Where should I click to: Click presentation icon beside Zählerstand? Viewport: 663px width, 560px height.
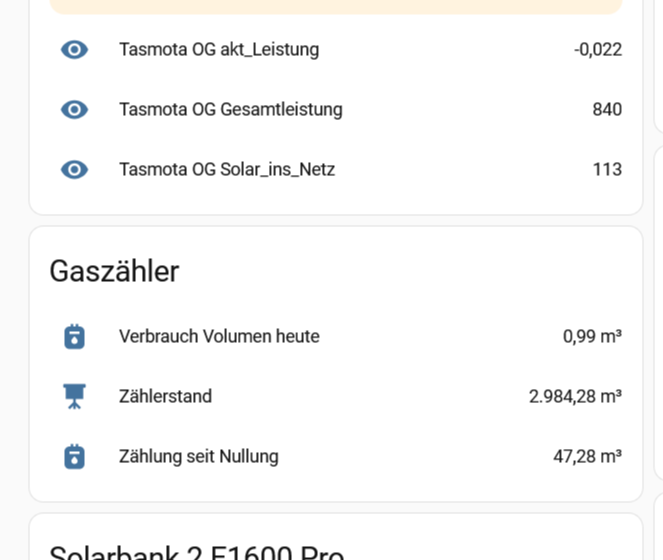[x=75, y=396]
